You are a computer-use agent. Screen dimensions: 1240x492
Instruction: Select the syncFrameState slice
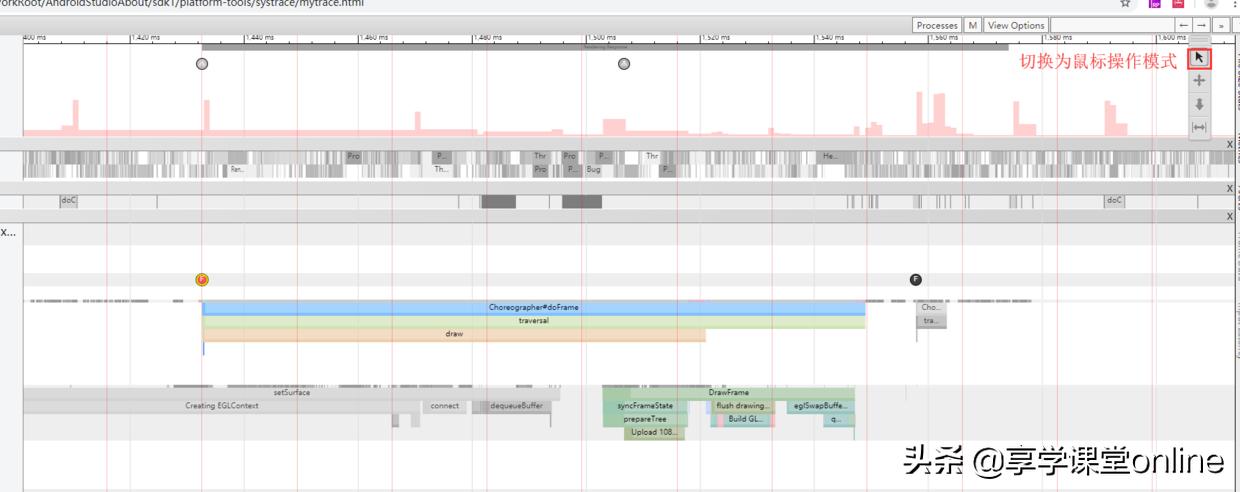pos(645,406)
